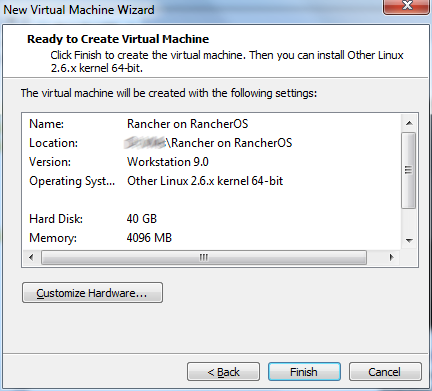Screen dimensions: 432x391
Task: Click the horizontal scrollbar thumb
Action: [x=204, y=257]
